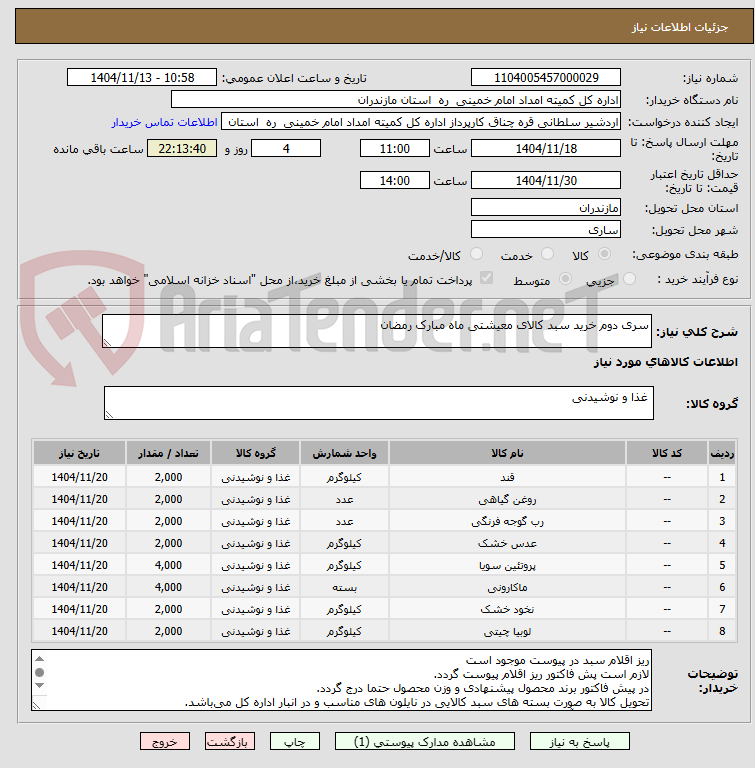Click the 2,000 quantity for قند

[x=168, y=477]
